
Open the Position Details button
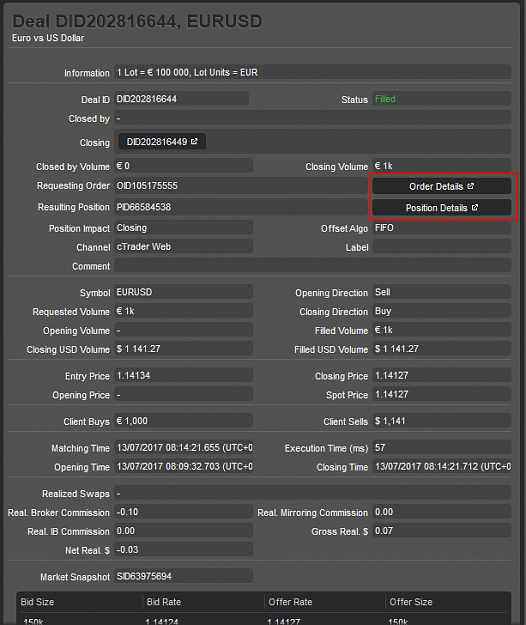(x=442, y=207)
